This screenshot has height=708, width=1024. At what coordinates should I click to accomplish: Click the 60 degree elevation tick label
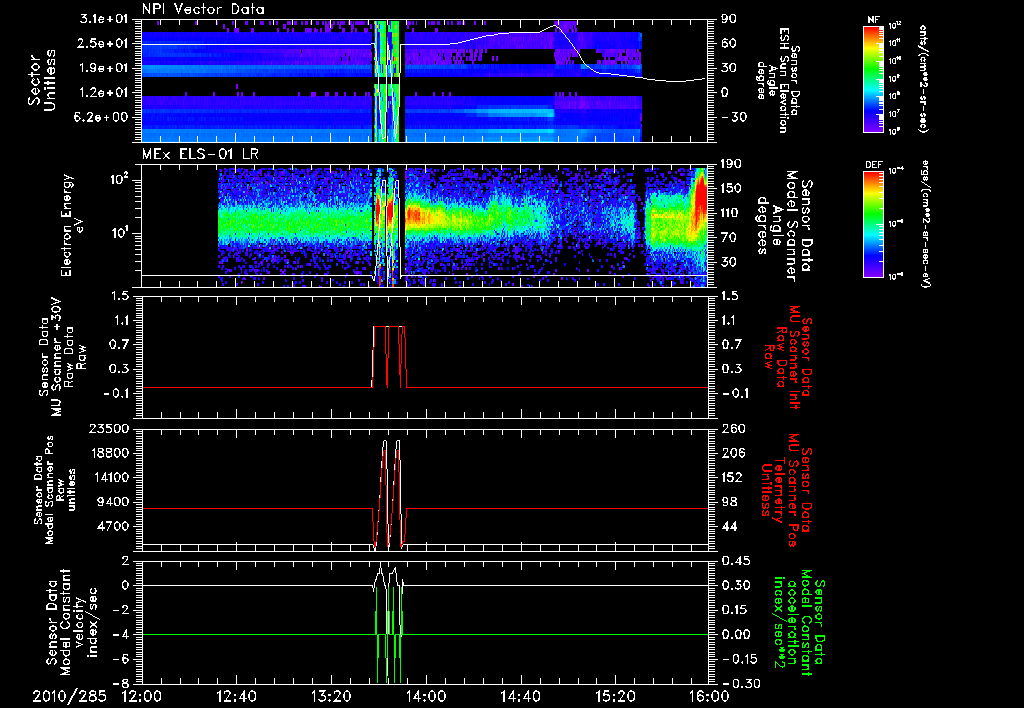point(728,43)
